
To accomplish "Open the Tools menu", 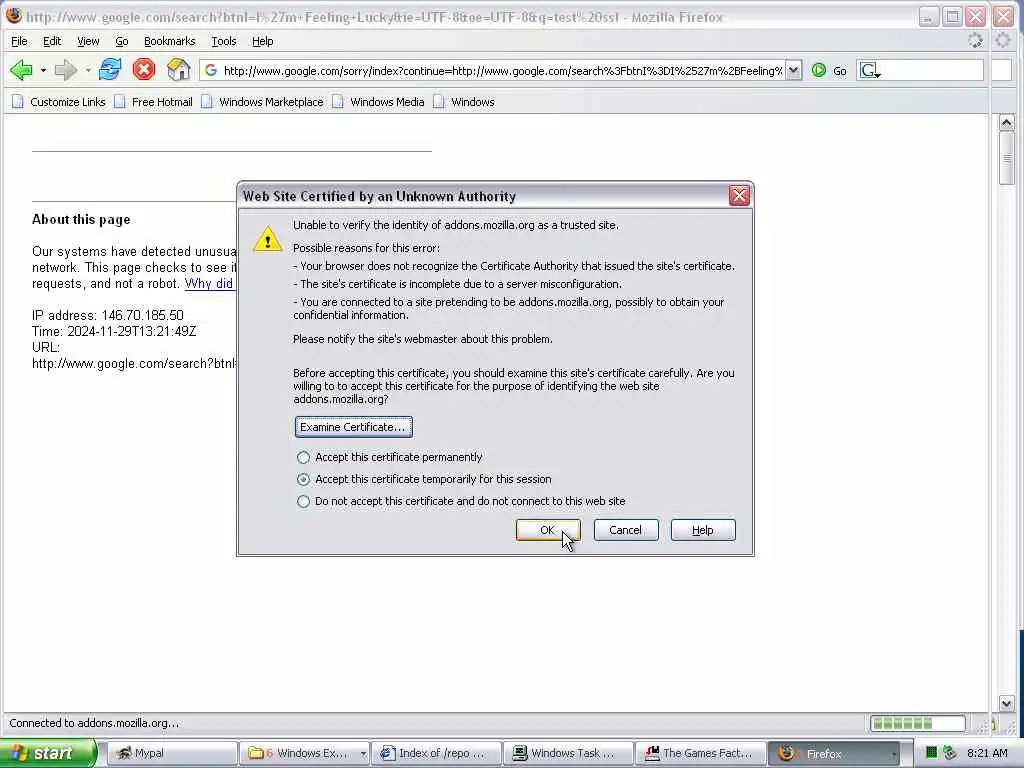I will pos(223,41).
